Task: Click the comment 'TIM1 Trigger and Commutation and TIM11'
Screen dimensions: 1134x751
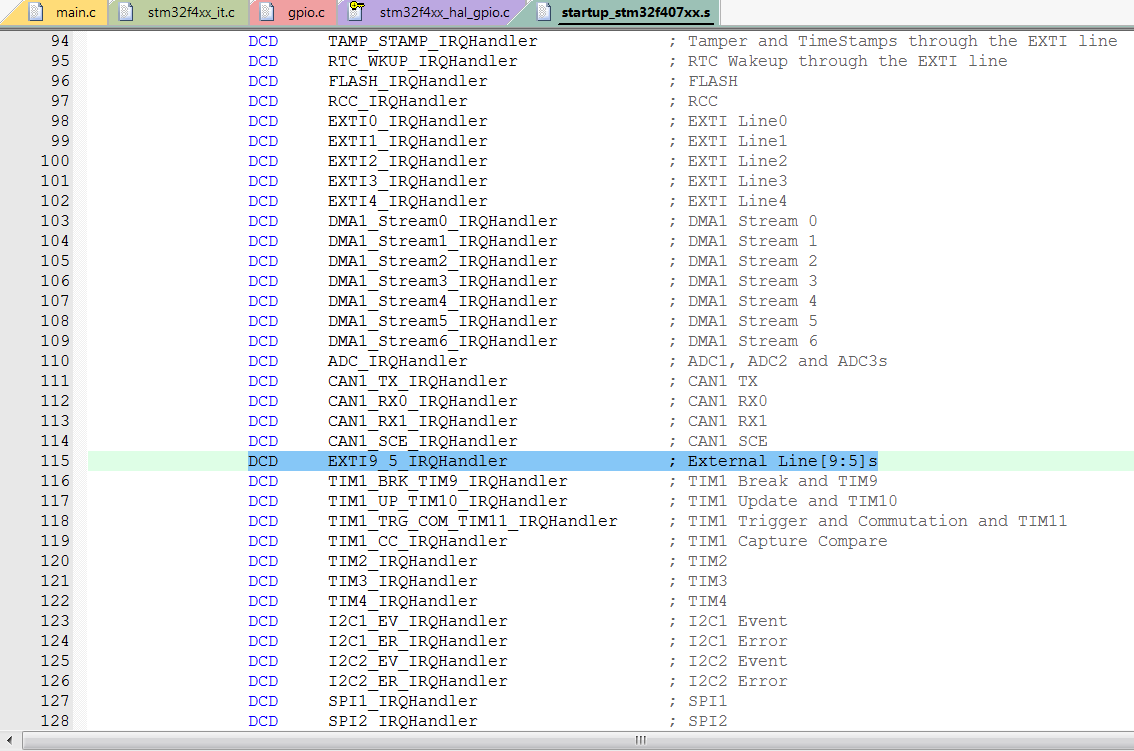Action: click(877, 521)
